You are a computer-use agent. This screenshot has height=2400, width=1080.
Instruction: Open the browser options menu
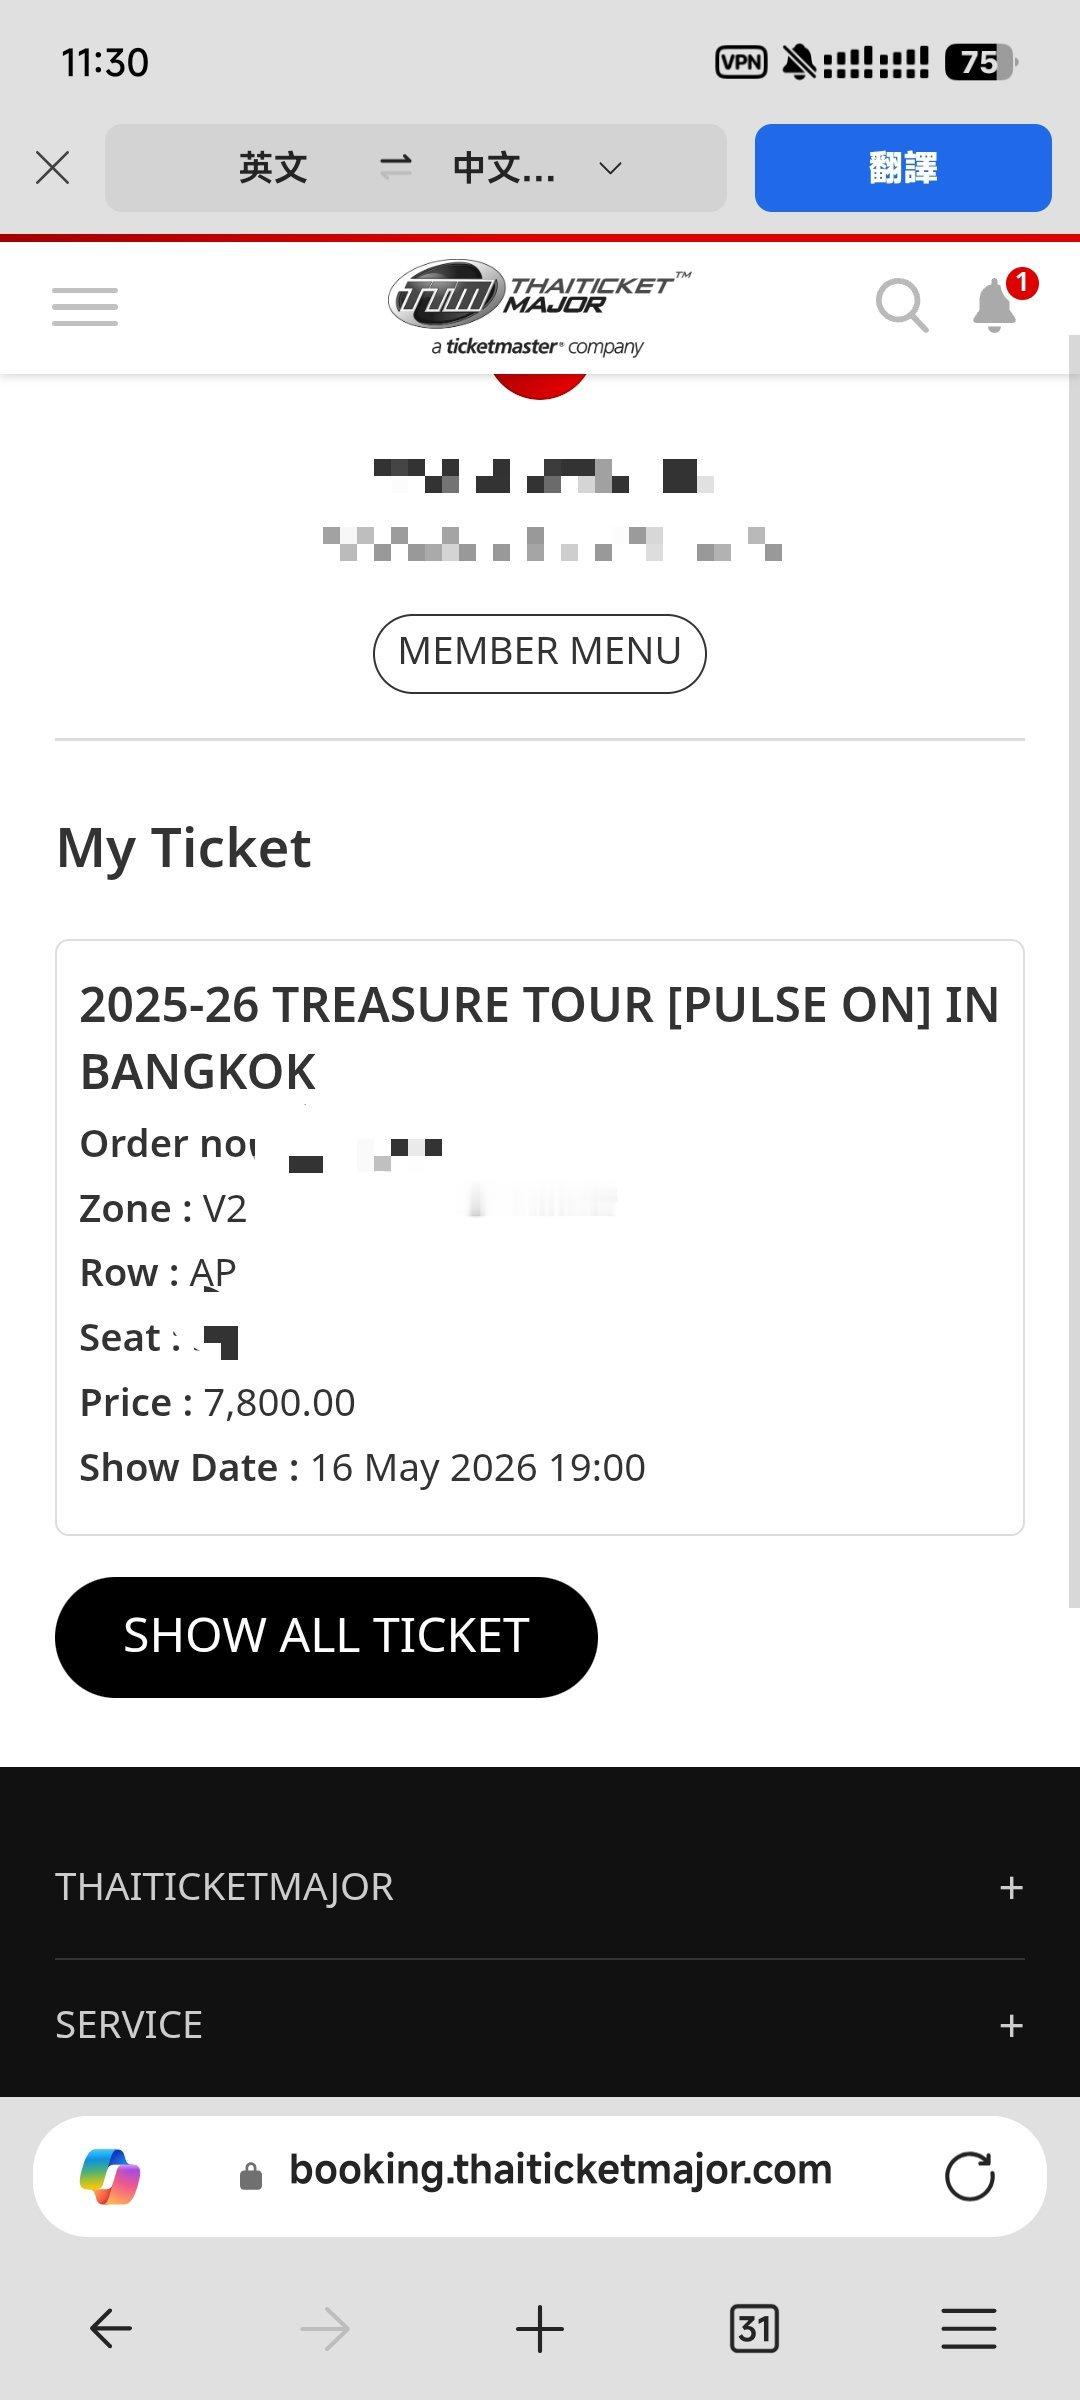point(968,2329)
